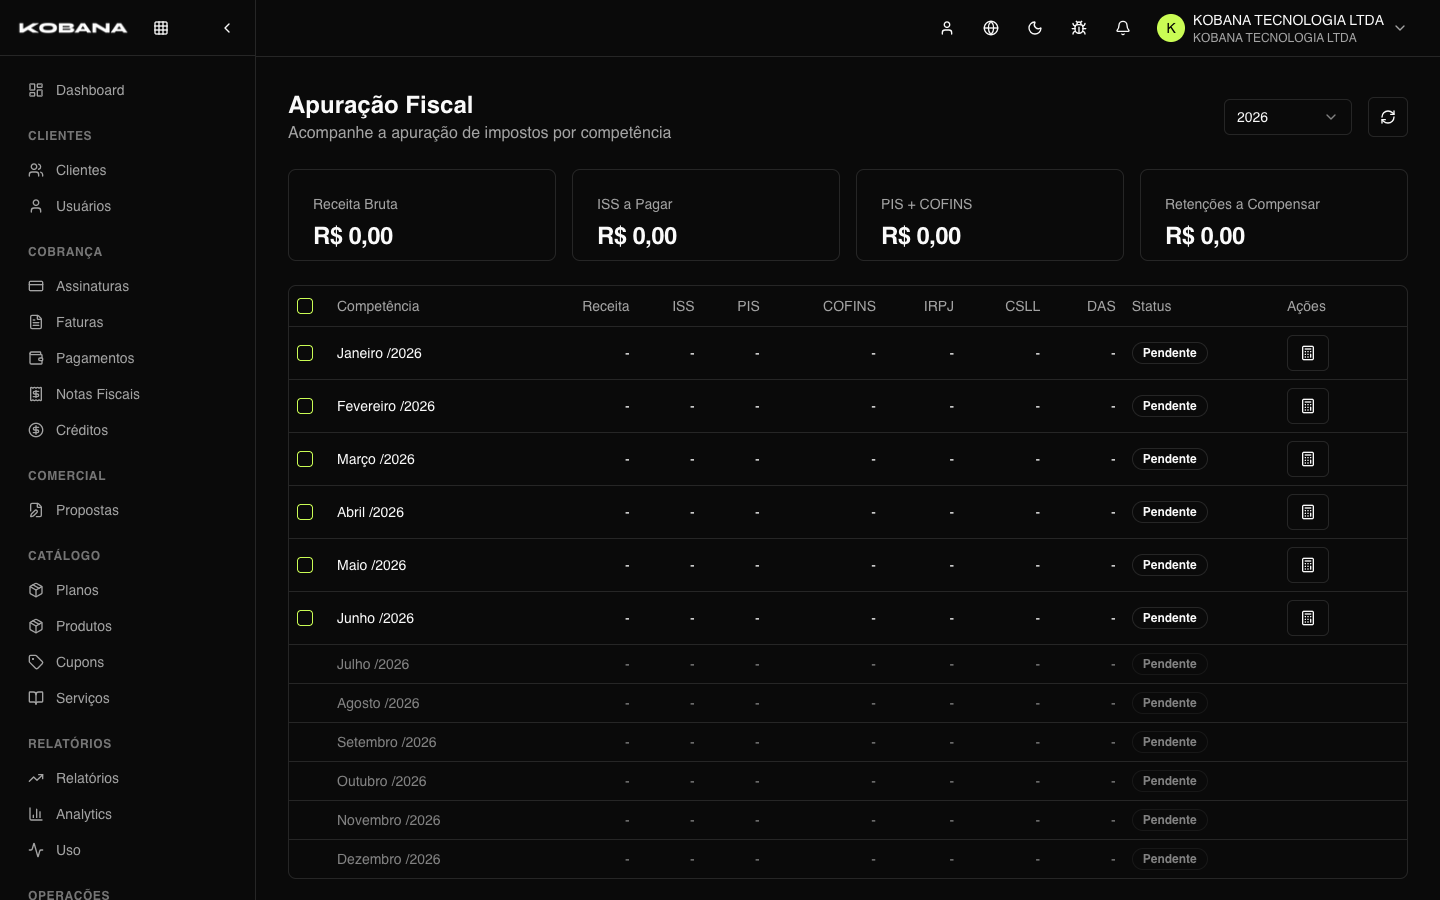Click calculator action for Maio /2026
1440x900 pixels.
click(1308, 565)
